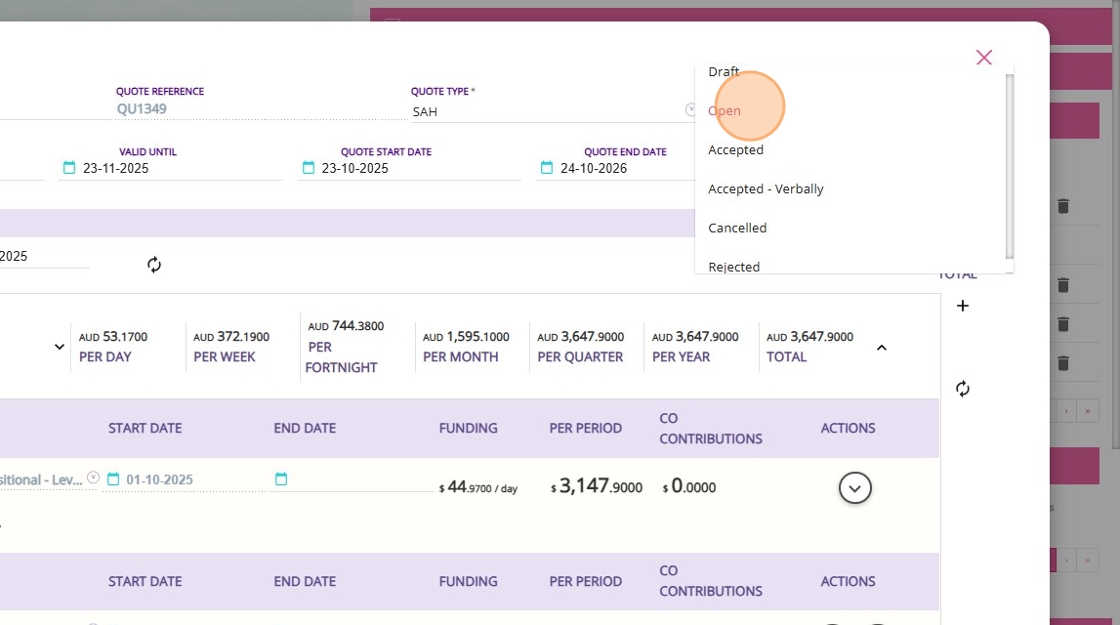Click refresh icon beside 2025 date field
1120x625 pixels.
coord(154,265)
